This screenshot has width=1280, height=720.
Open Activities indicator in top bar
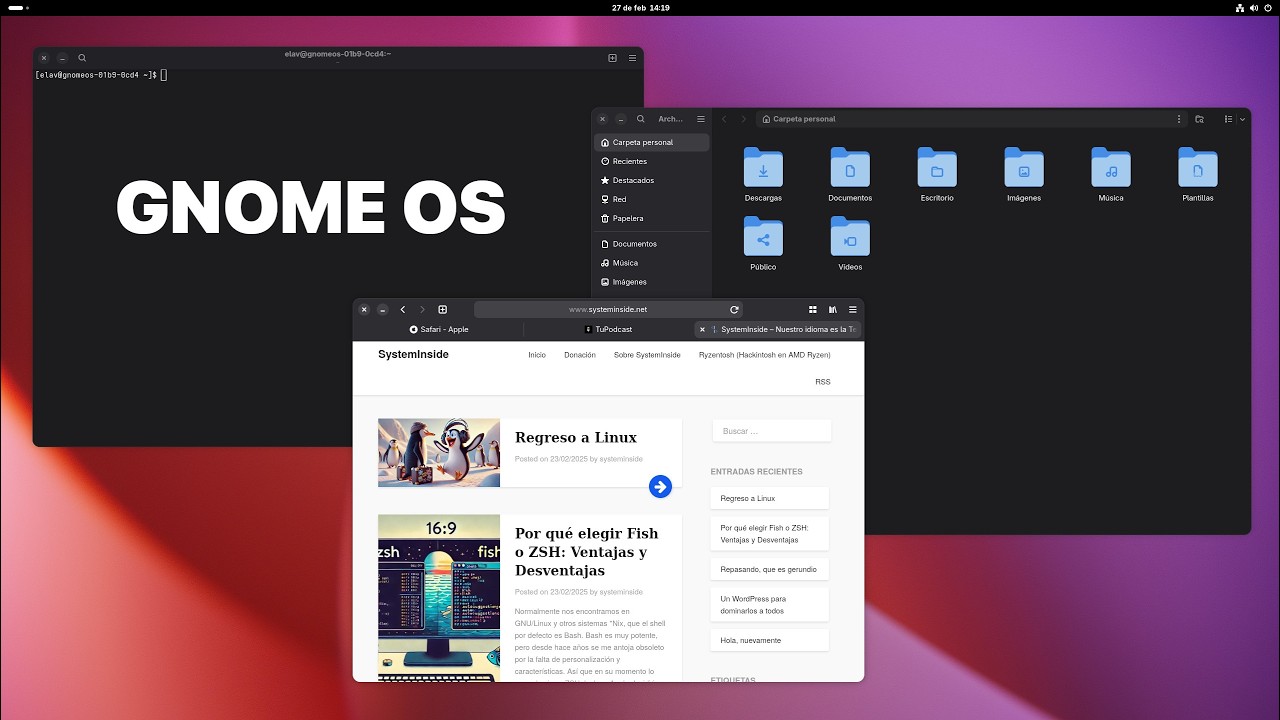[x=19, y=8]
